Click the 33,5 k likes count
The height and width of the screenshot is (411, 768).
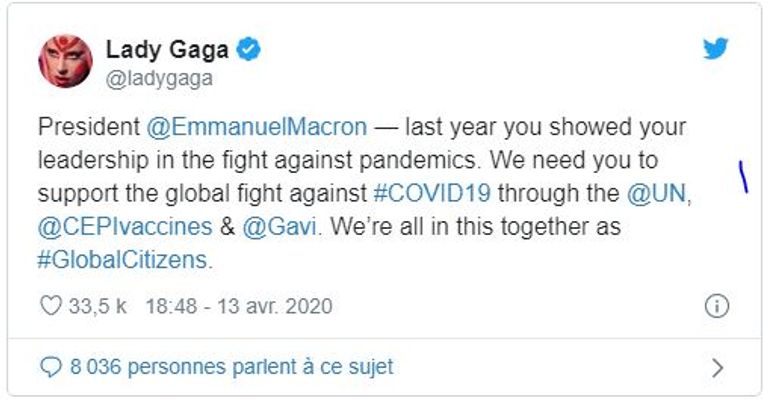tap(97, 306)
